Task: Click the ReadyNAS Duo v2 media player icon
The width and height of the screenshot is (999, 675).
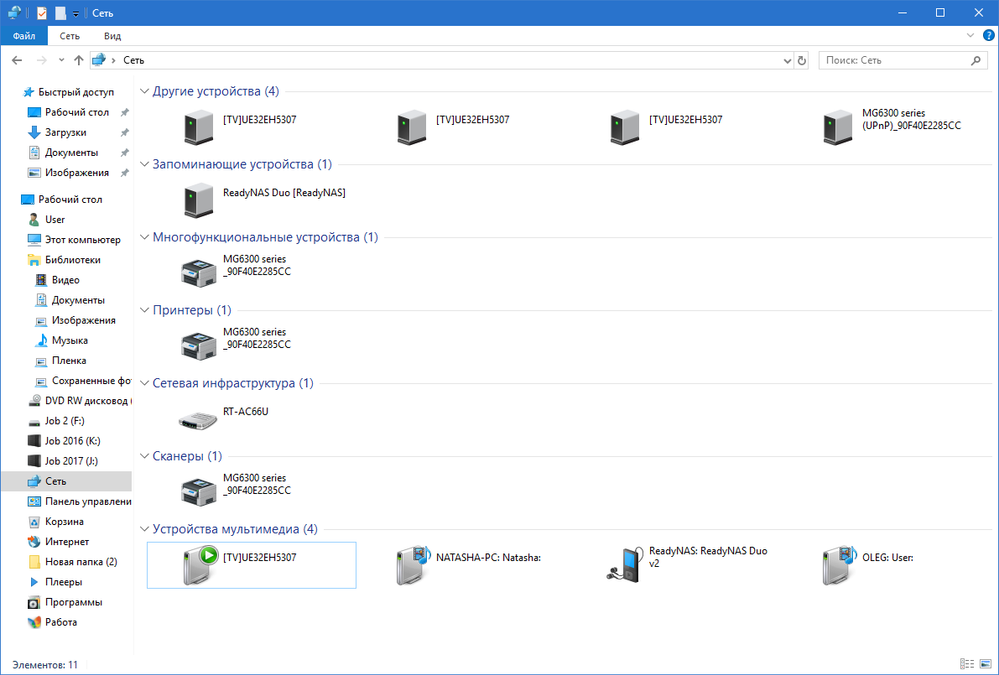Action: tap(624, 565)
